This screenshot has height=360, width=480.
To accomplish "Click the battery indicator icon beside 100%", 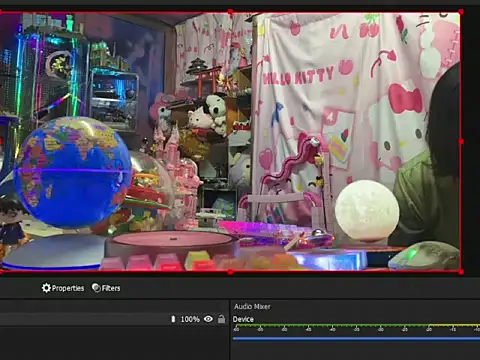I will coord(173,319).
